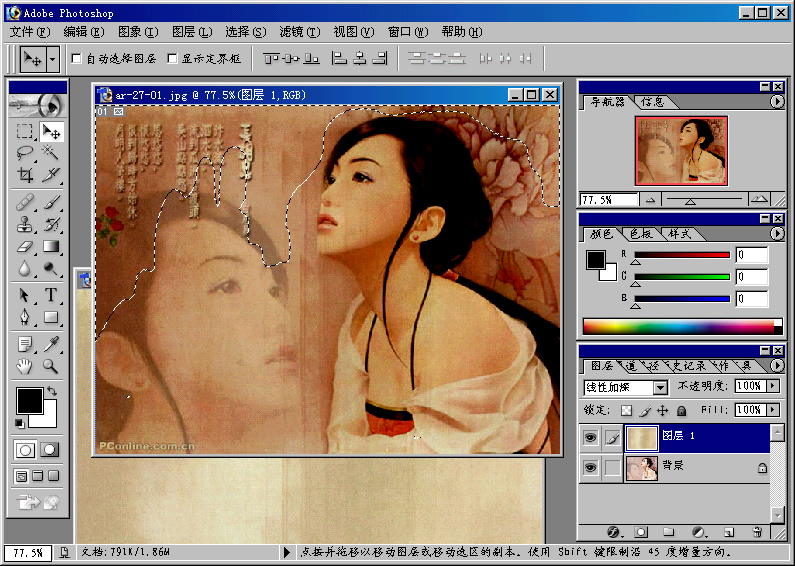This screenshot has height=566, width=795.
Task: Click Navigator zoom percentage field
Action: tap(608, 200)
